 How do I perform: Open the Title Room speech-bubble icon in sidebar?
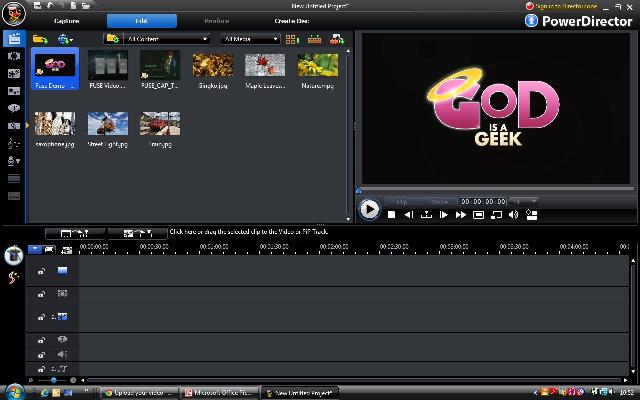[x=14, y=108]
